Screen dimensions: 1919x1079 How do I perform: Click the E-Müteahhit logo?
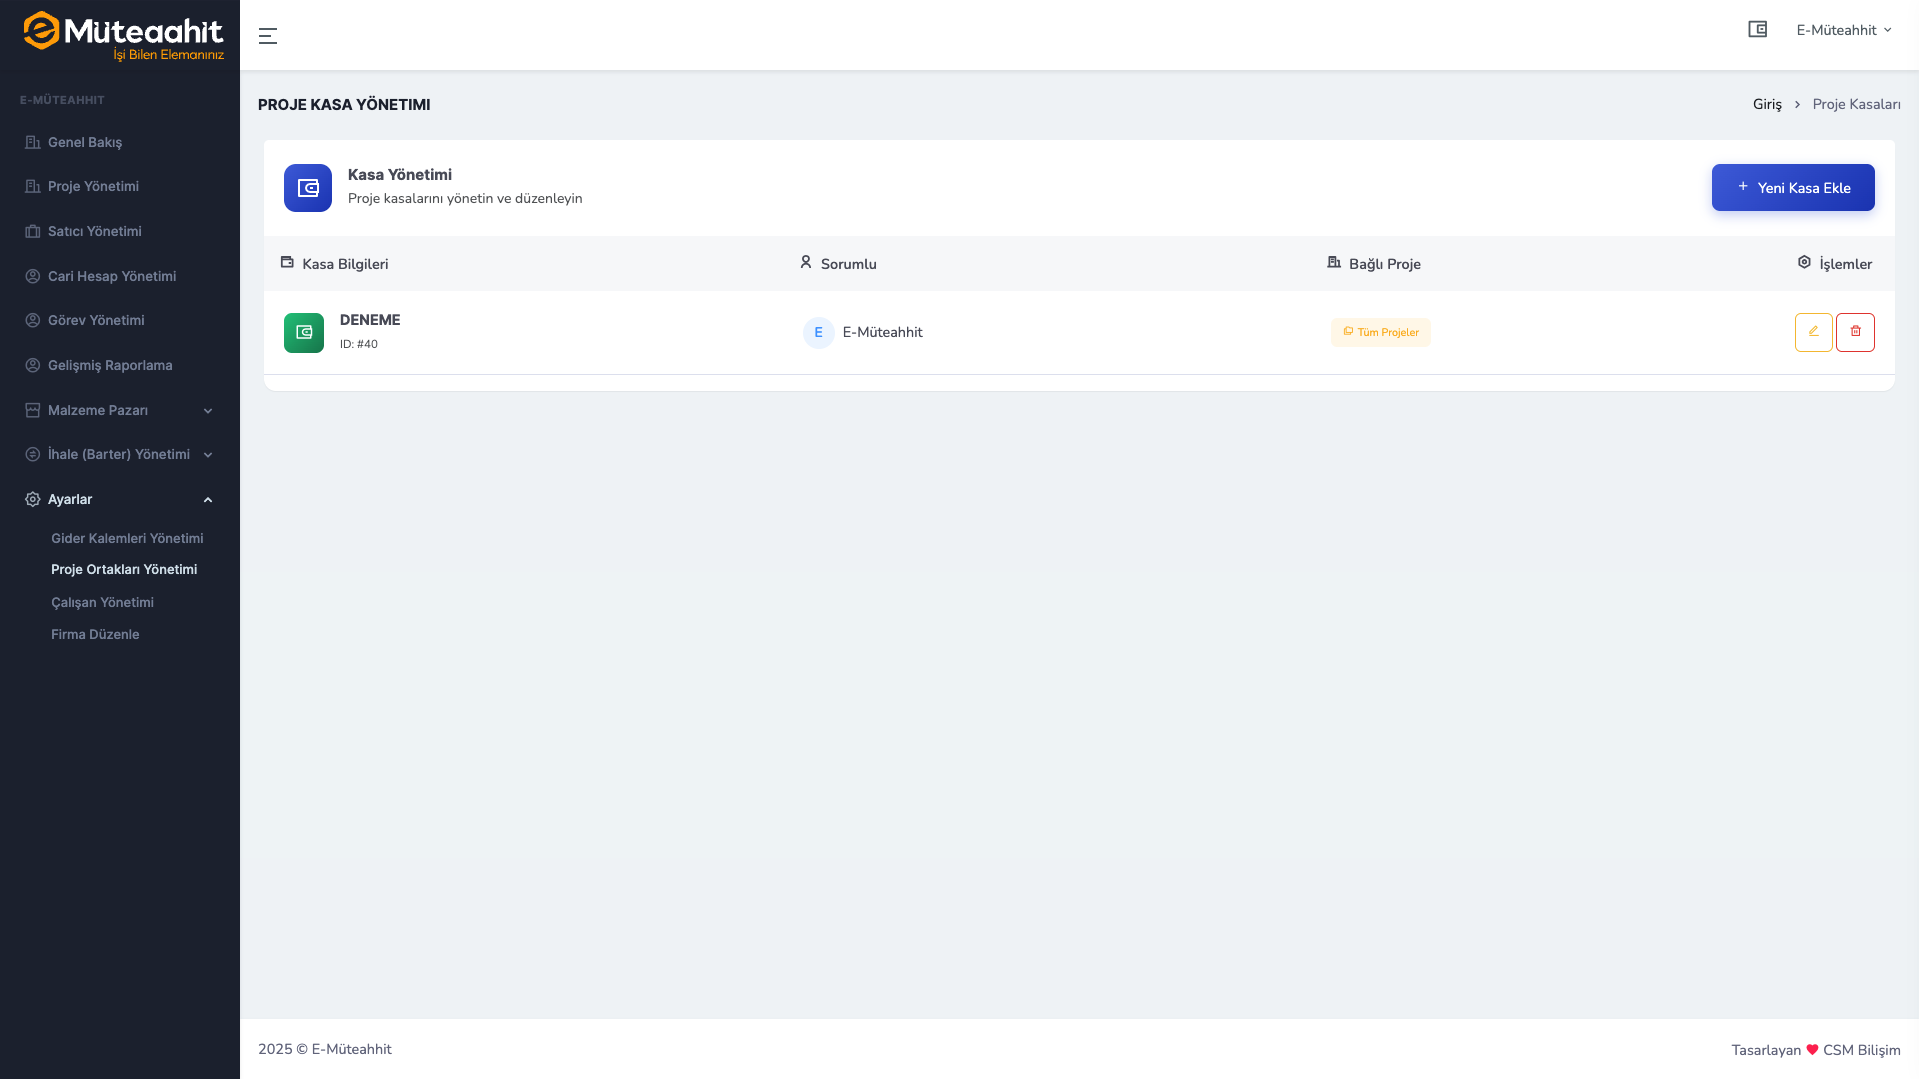pos(123,36)
